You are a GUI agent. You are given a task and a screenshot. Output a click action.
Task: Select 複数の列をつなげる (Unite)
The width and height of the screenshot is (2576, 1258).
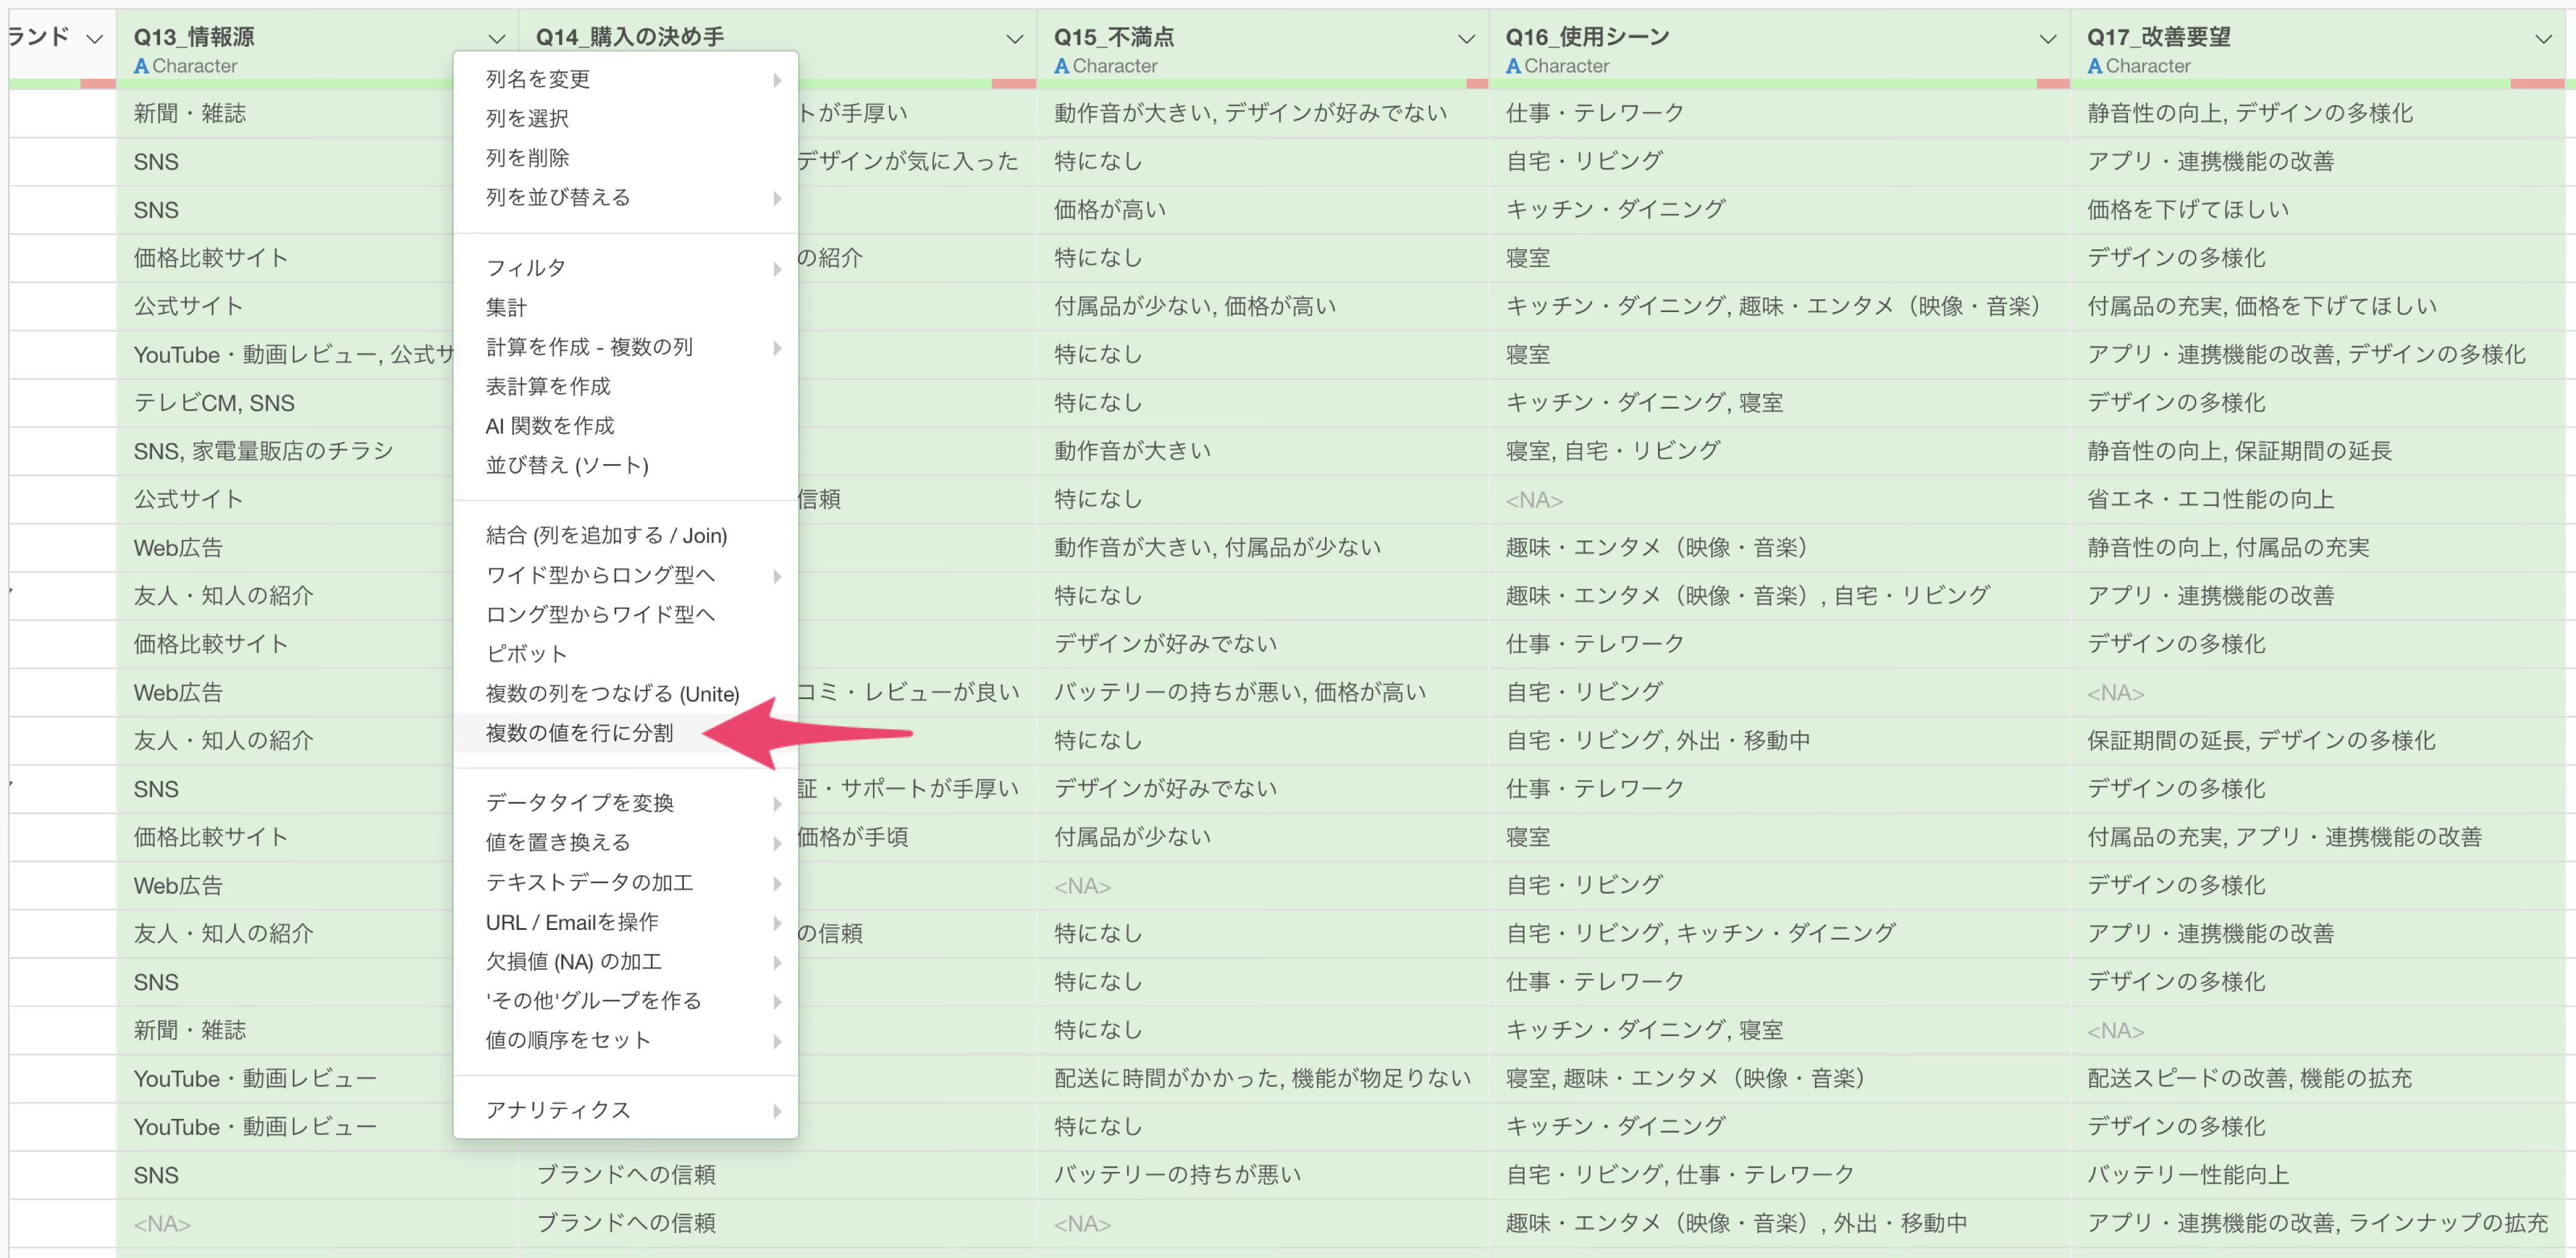click(x=626, y=693)
